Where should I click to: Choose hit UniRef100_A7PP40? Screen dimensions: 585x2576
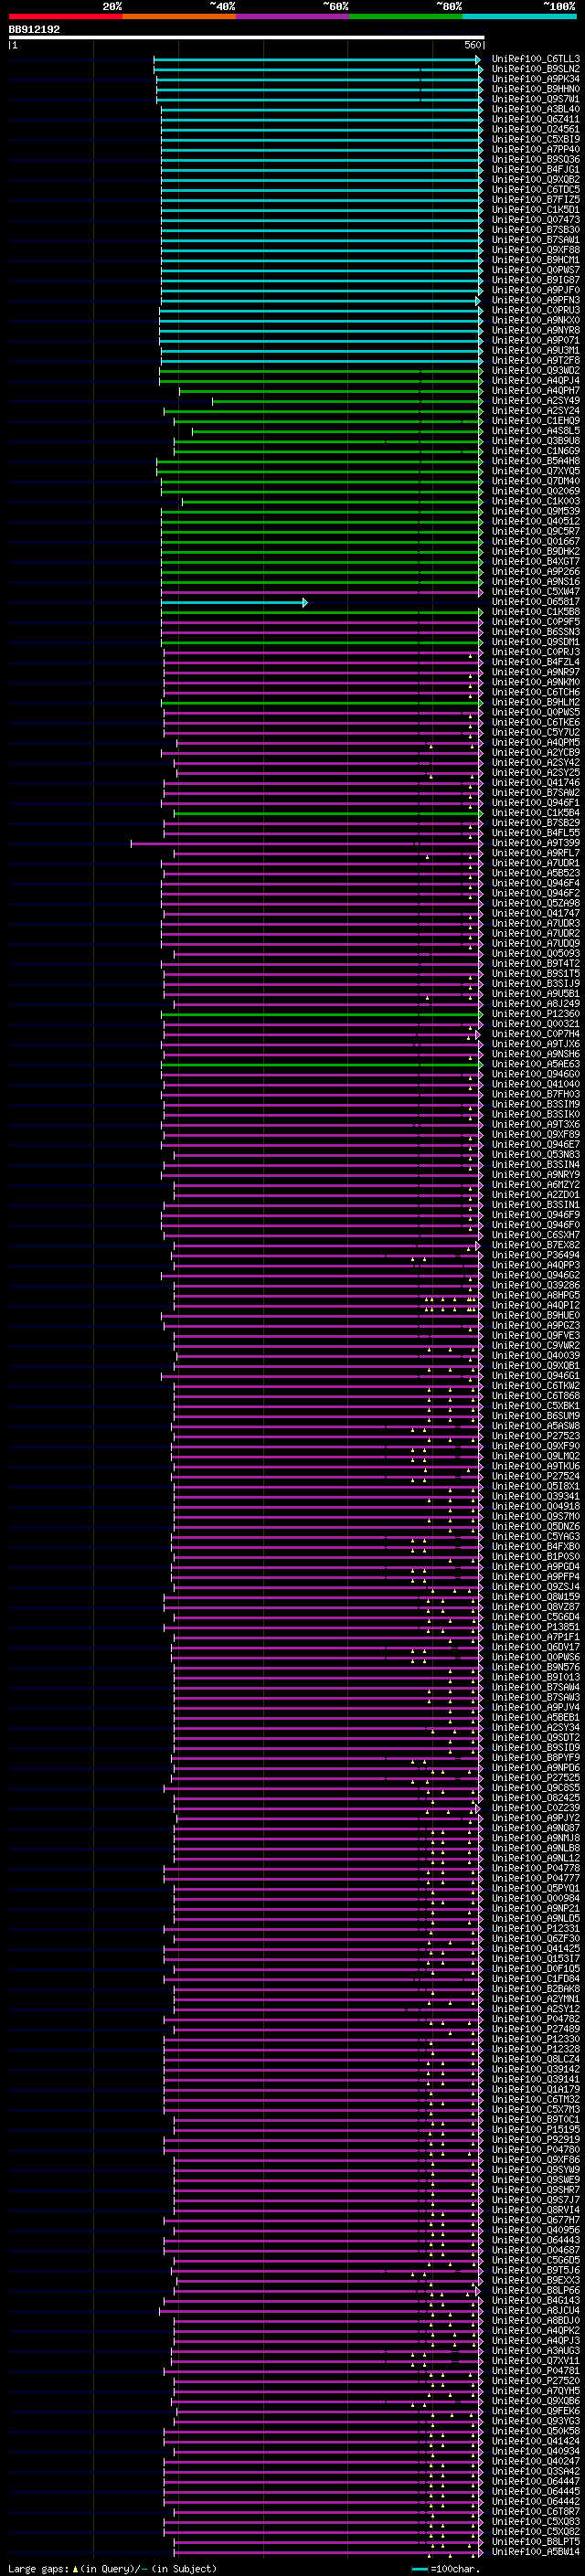tap(535, 150)
